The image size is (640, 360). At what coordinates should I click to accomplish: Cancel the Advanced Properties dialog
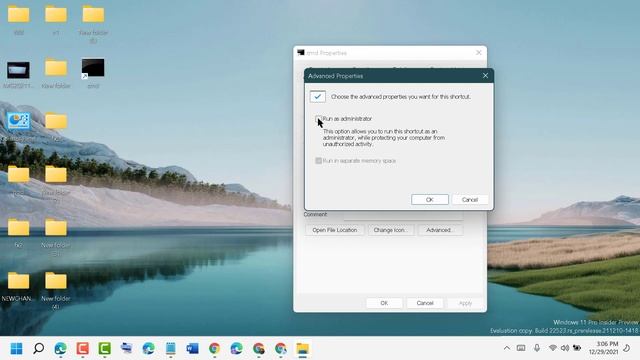[x=470, y=200]
